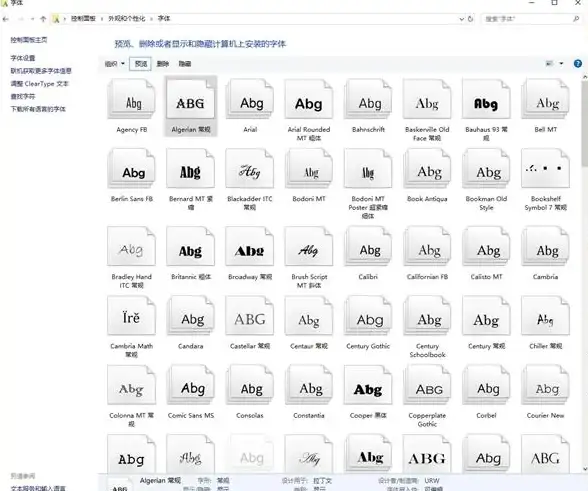Select the Bahnschrift font icon

368,99
